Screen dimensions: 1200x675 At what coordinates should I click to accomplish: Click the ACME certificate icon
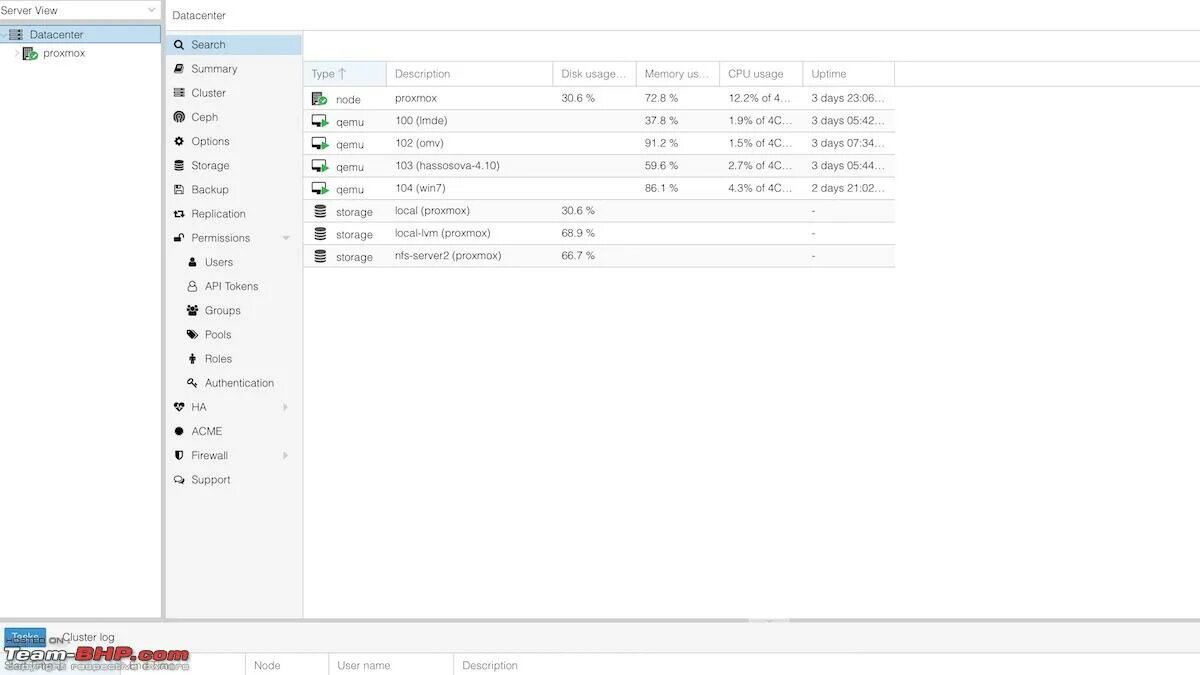[179, 431]
